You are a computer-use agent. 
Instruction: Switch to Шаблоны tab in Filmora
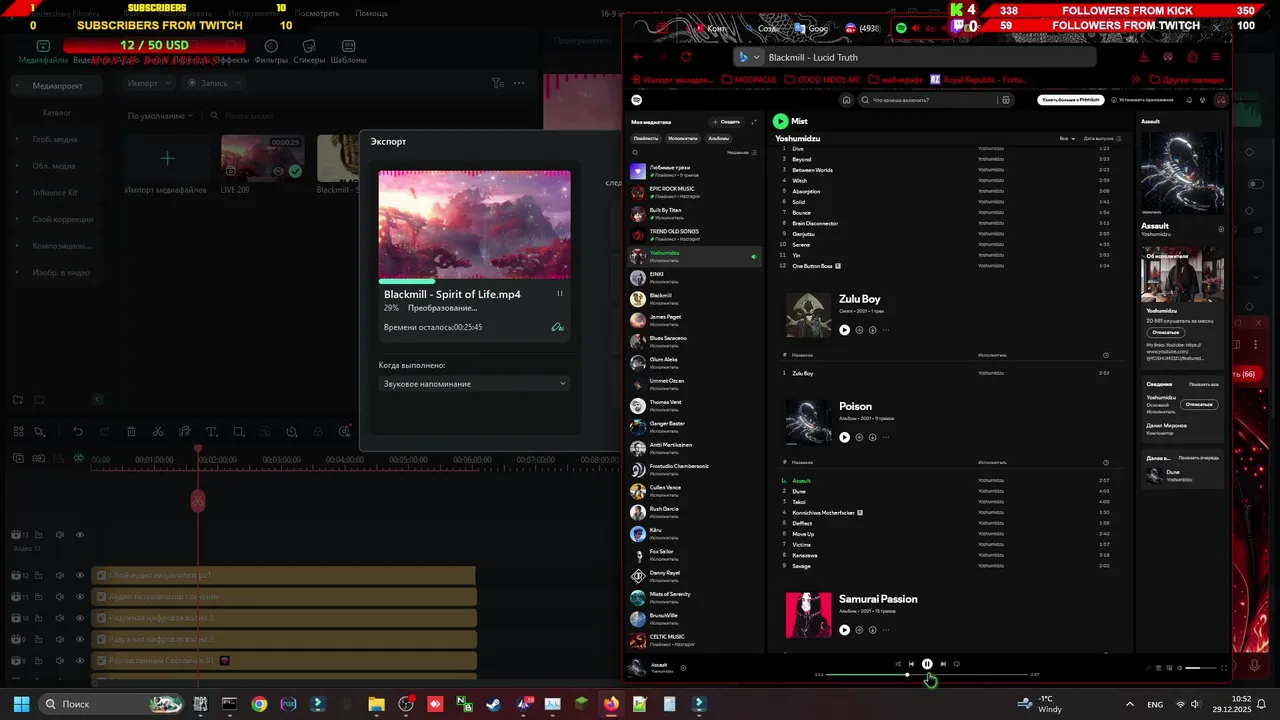[348, 52]
